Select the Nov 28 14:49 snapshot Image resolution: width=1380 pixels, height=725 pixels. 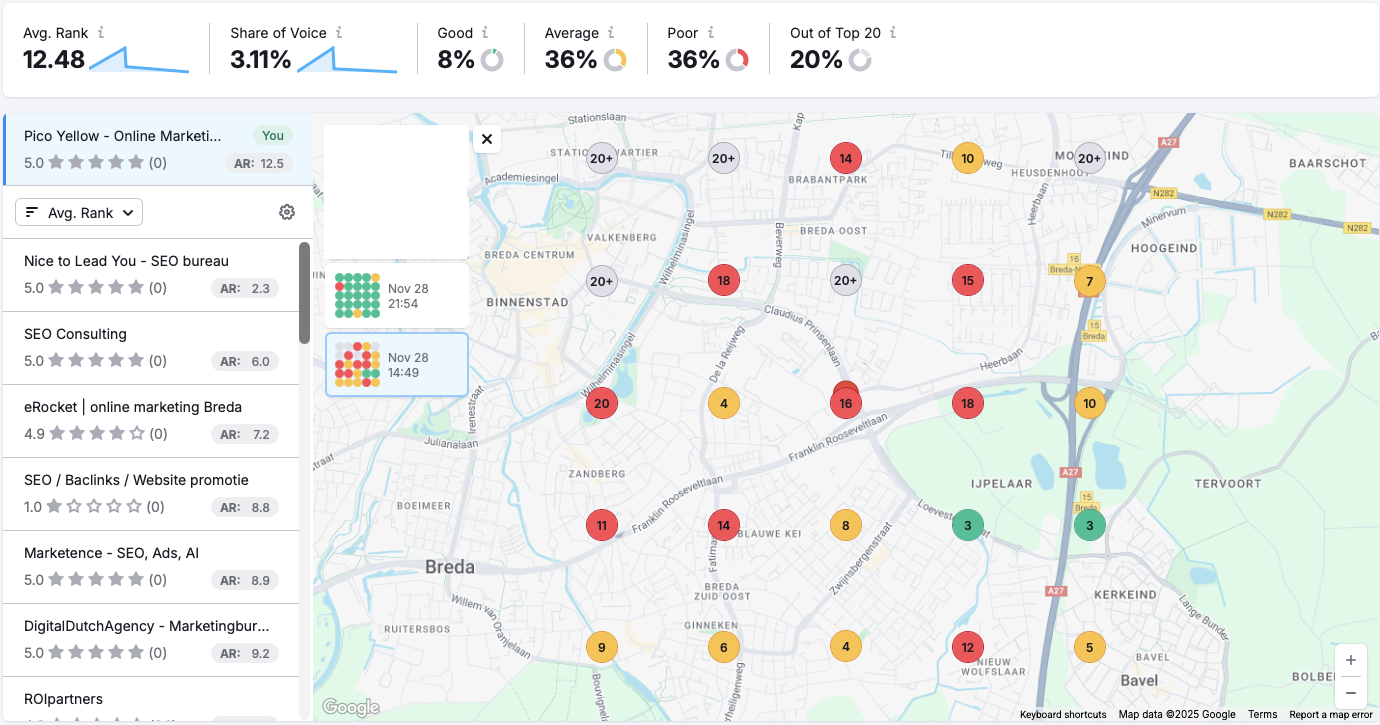[397, 365]
